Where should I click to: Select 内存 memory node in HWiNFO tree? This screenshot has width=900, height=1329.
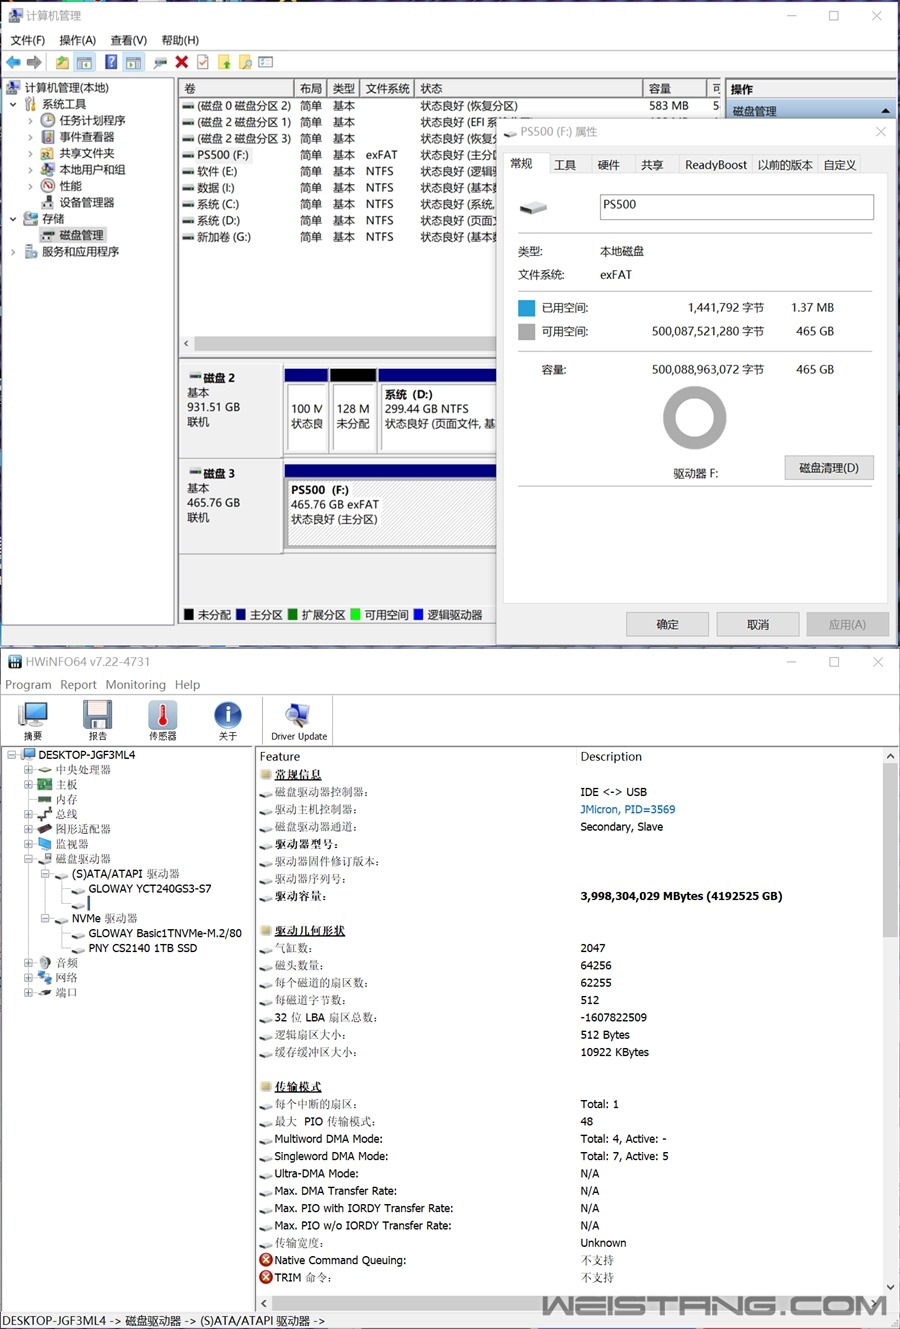click(x=66, y=800)
